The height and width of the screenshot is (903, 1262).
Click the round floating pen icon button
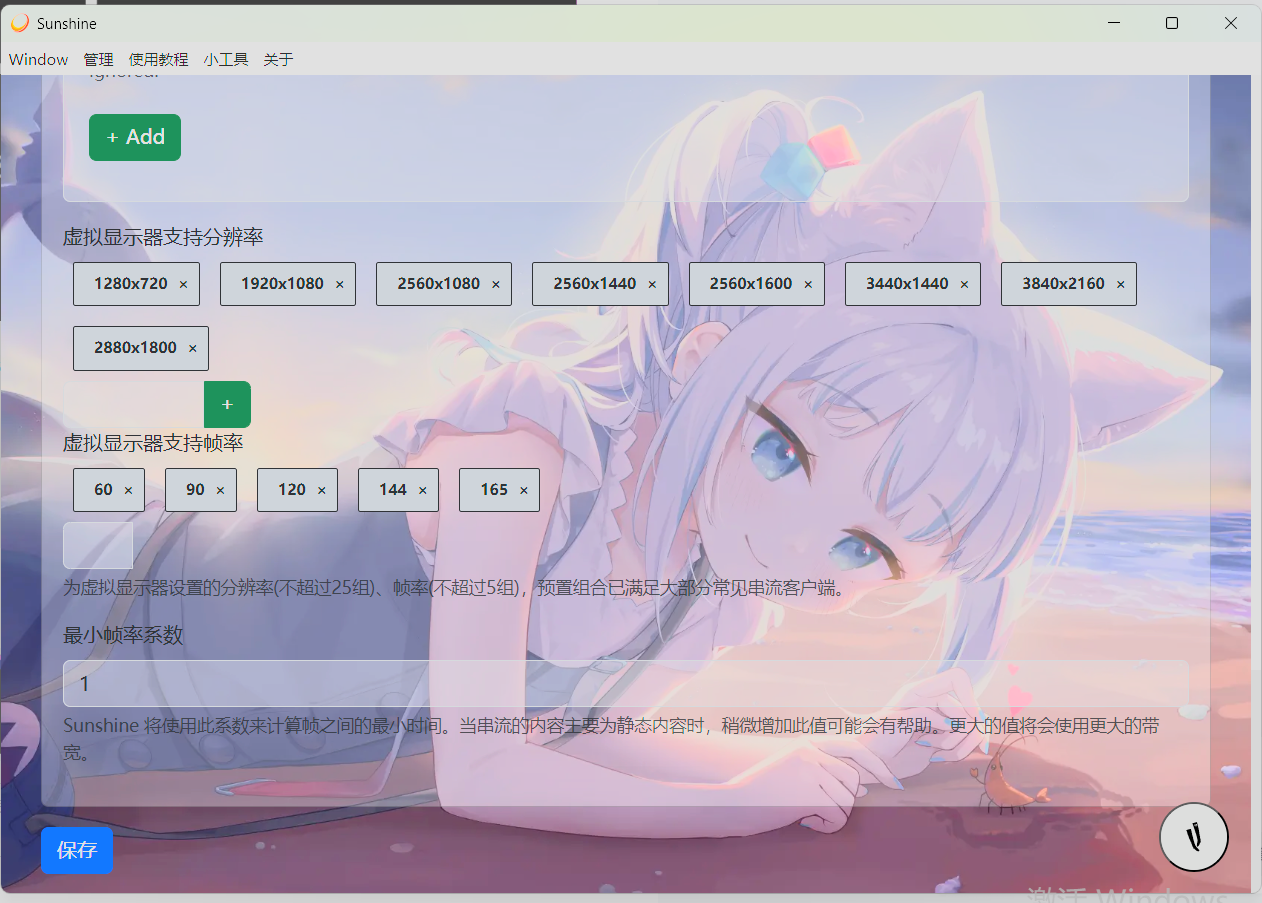click(x=1194, y=837)
